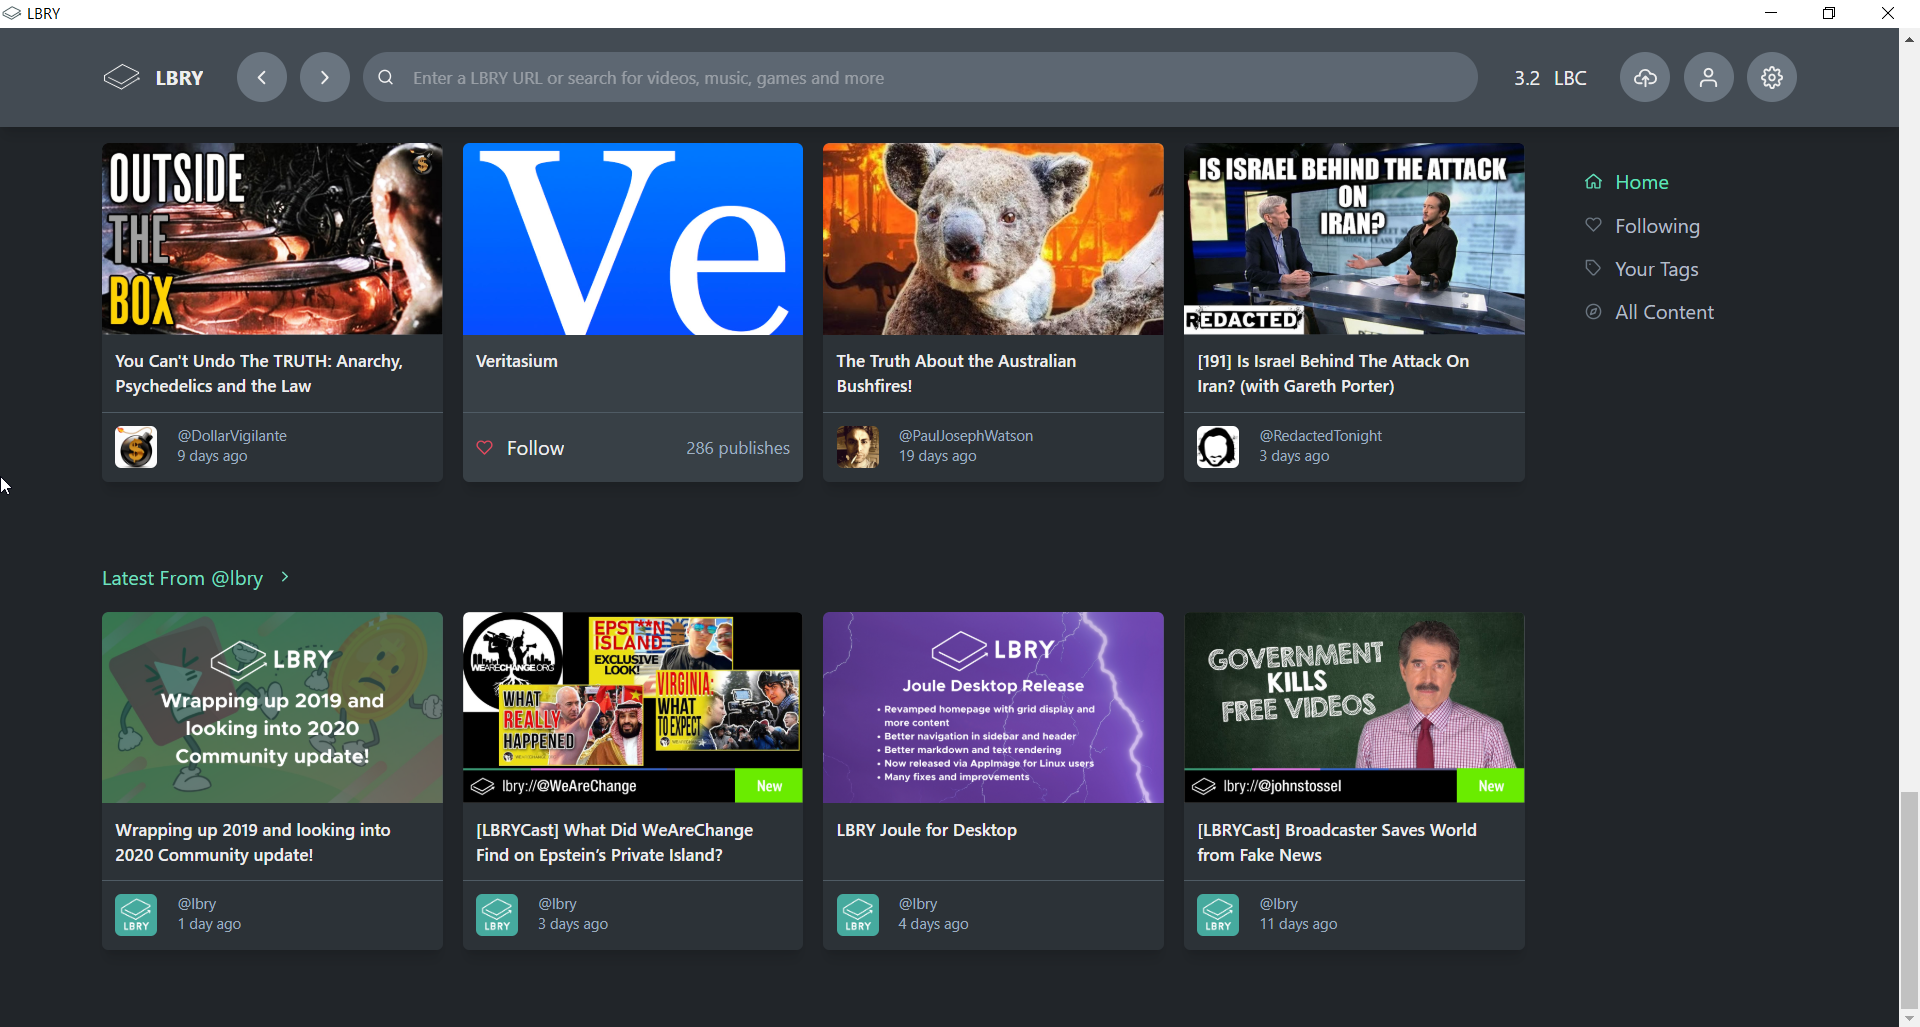
Task: Open the Veritasium channel thumbnail
Action: pos(633,238)
